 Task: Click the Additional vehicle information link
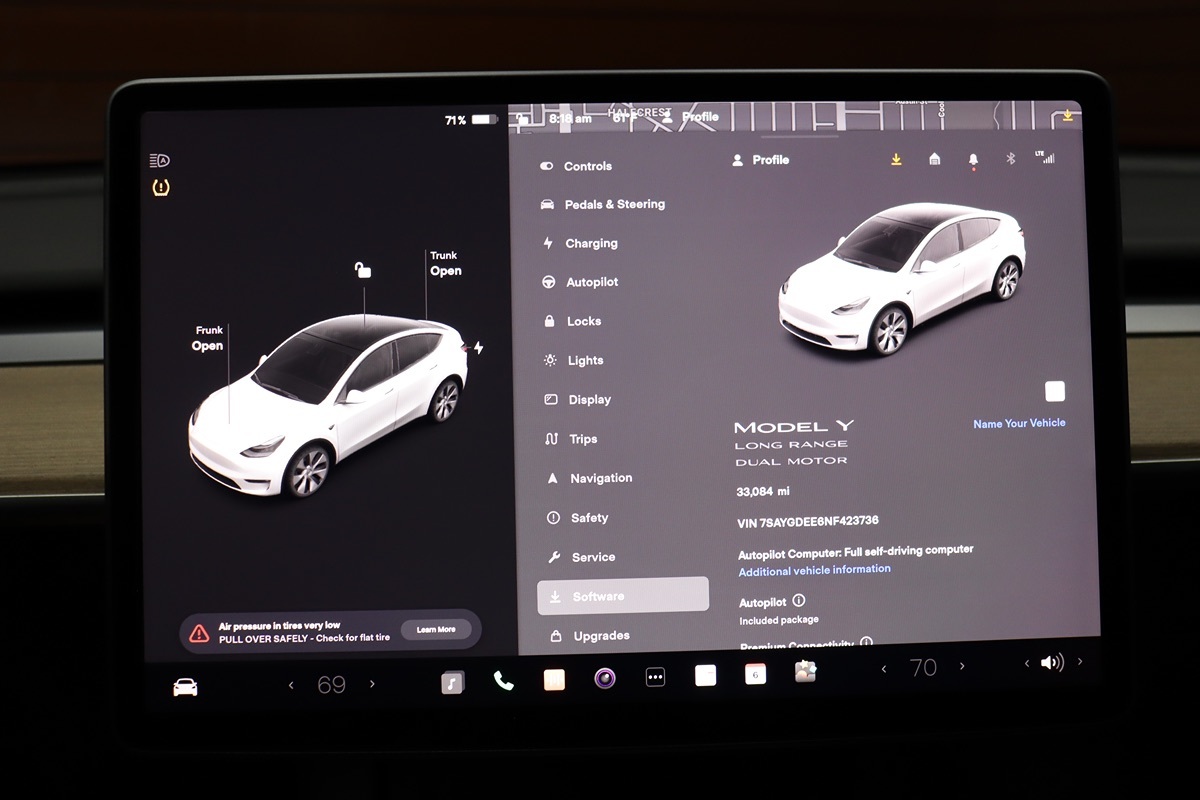(x=814, y=570)
